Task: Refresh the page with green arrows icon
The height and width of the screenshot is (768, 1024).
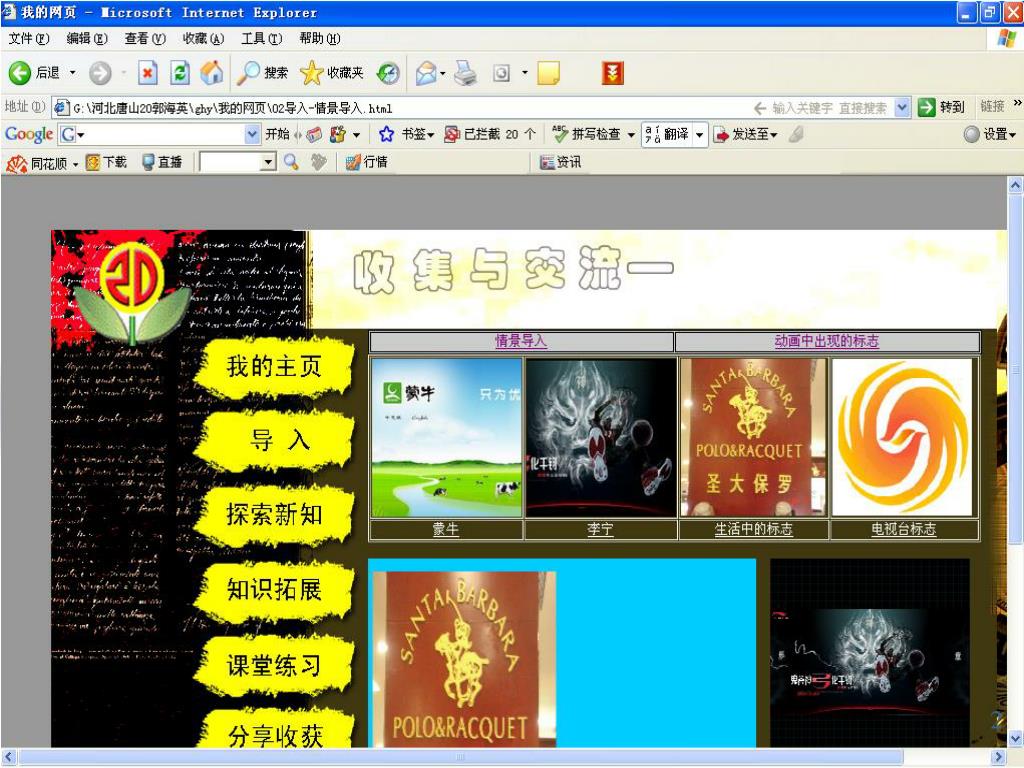Action: click(x=180, y=73)
